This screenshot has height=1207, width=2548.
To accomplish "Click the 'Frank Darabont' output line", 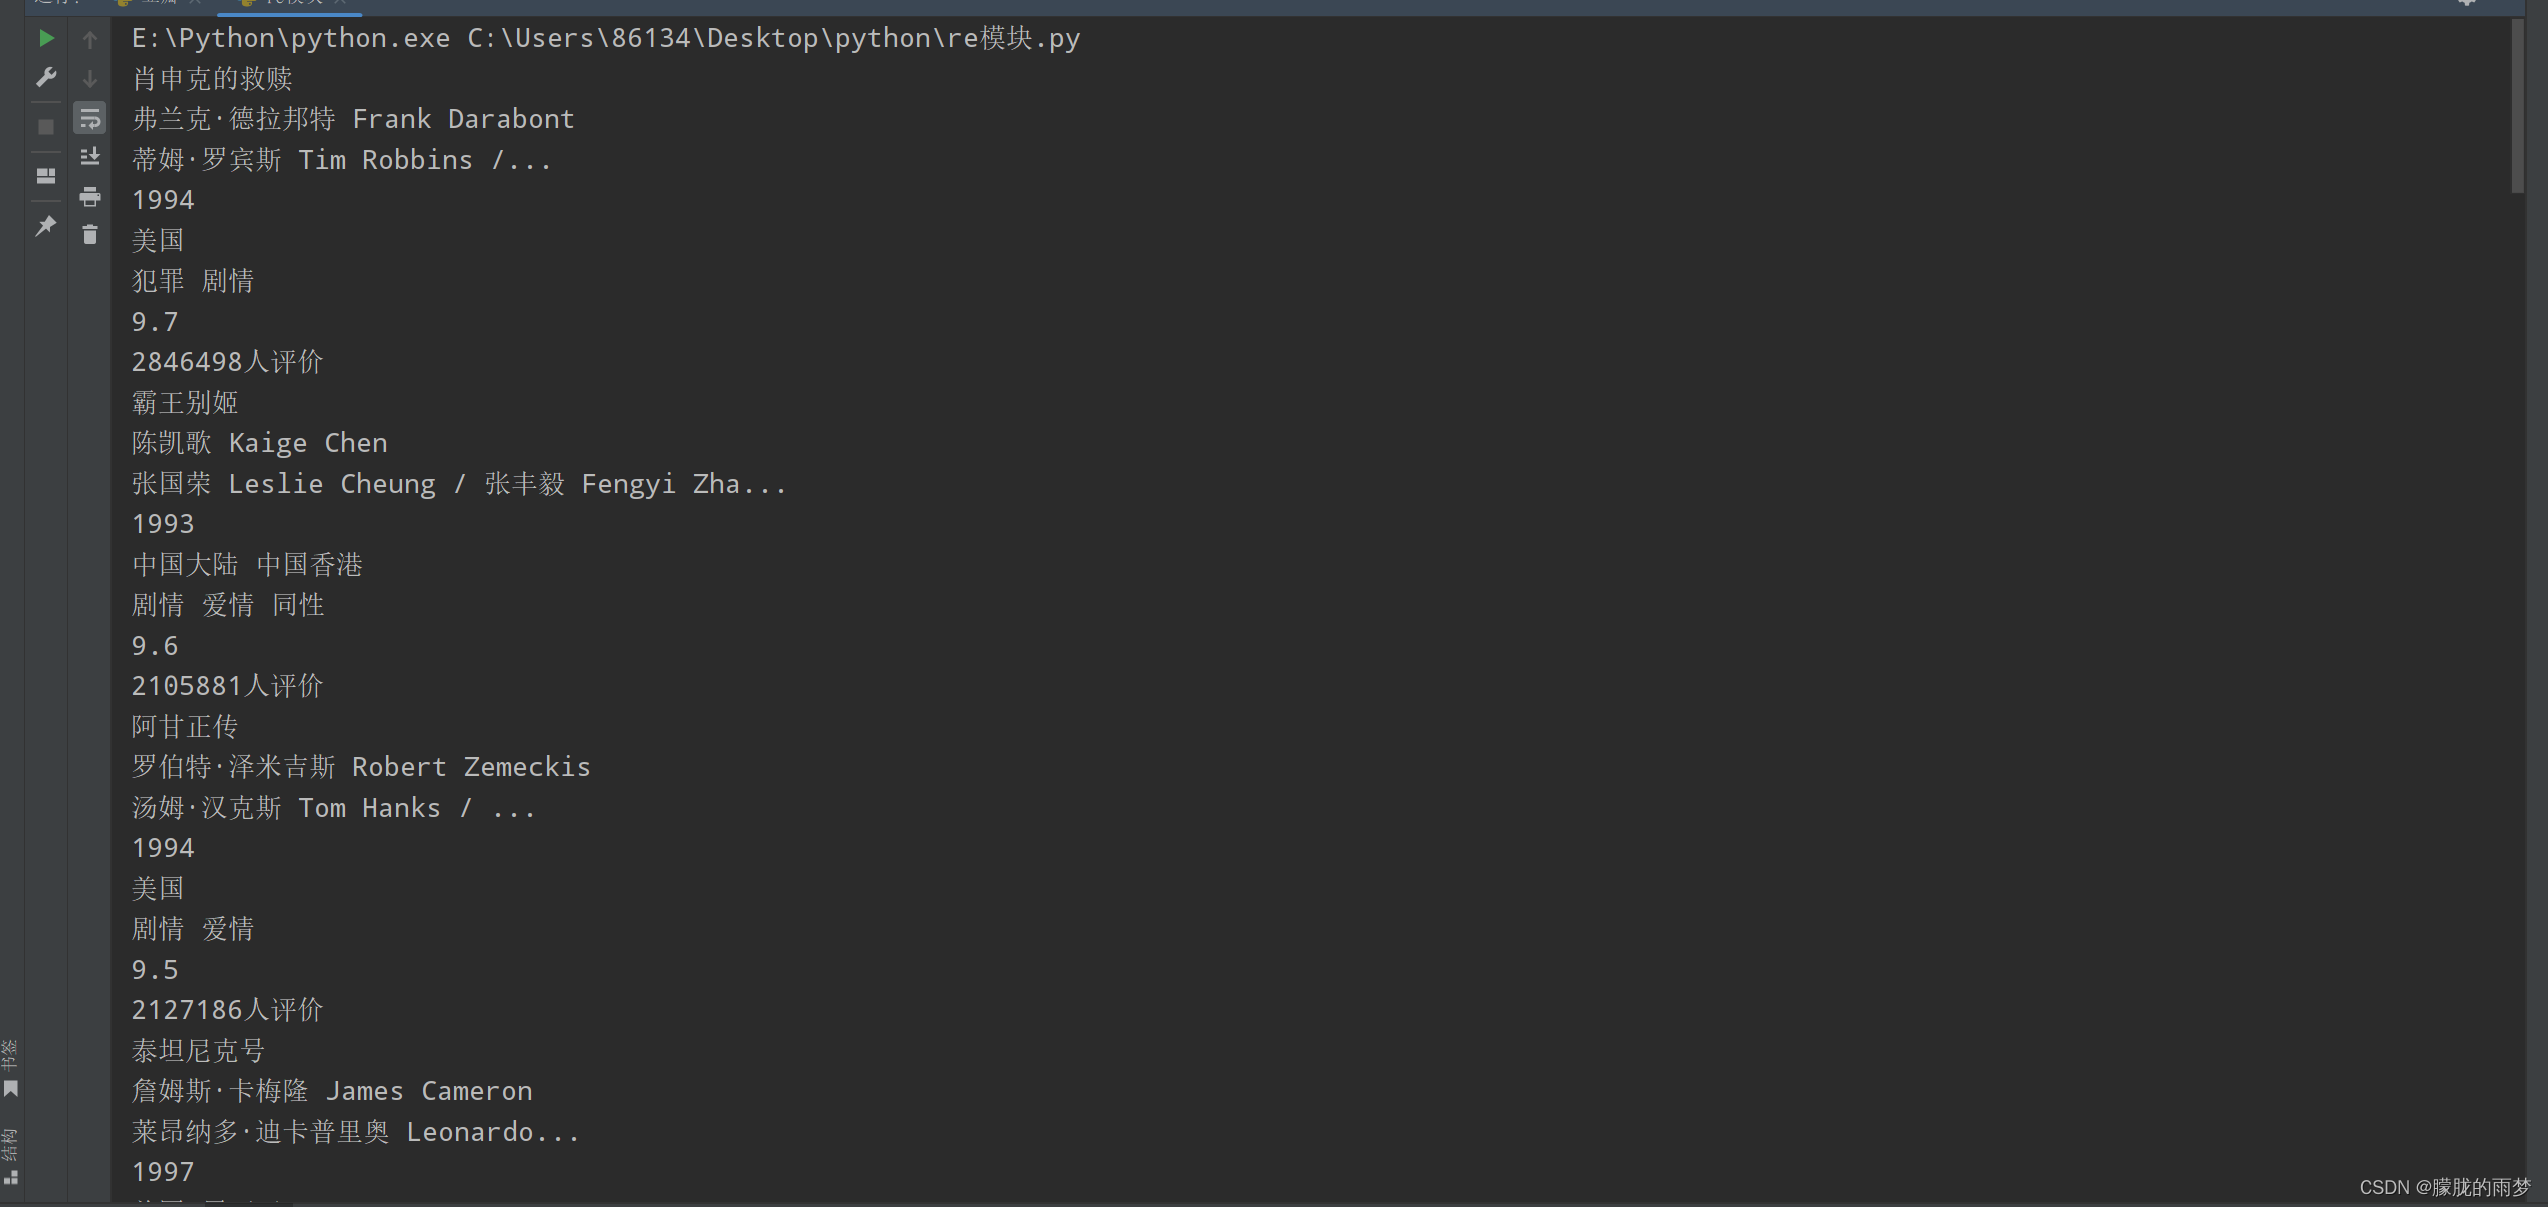I will click(x=353, y=119).
